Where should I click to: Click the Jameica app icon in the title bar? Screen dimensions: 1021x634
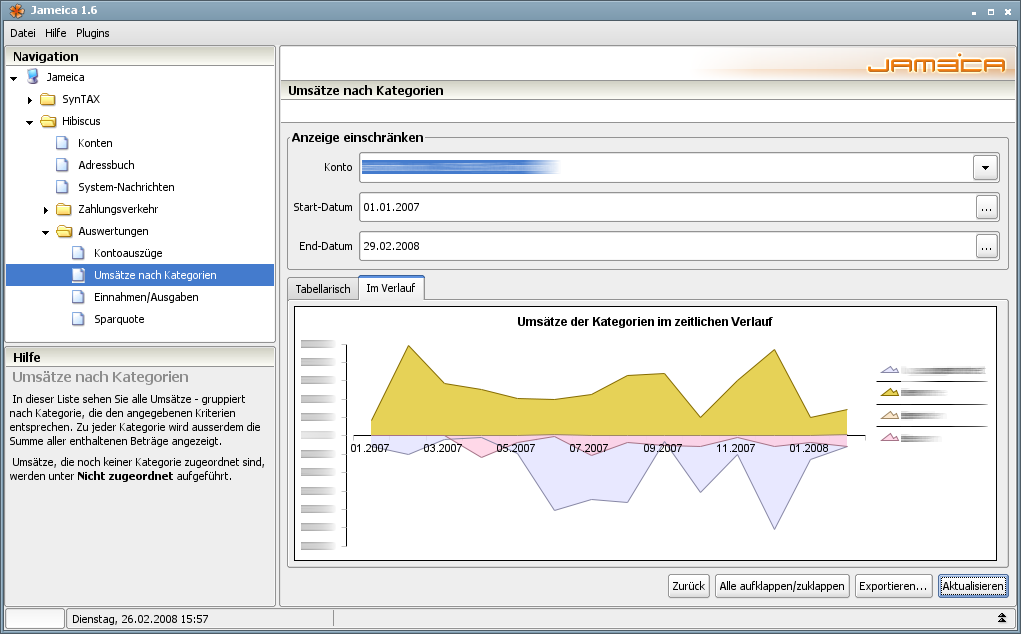[x=17, y=10]
